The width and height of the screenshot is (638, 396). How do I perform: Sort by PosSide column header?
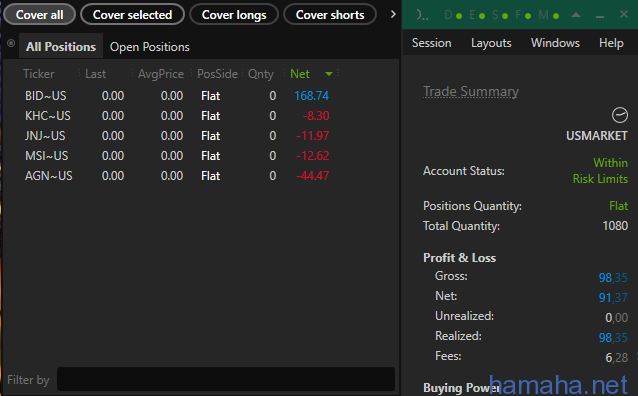tap(217, 74)
